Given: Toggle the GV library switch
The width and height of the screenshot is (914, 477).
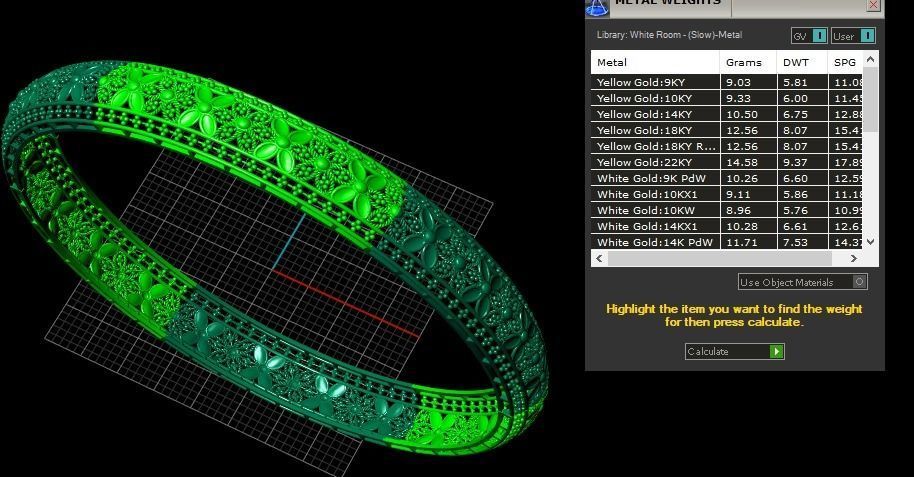Looking at the screenshot, I should point(809,36).
